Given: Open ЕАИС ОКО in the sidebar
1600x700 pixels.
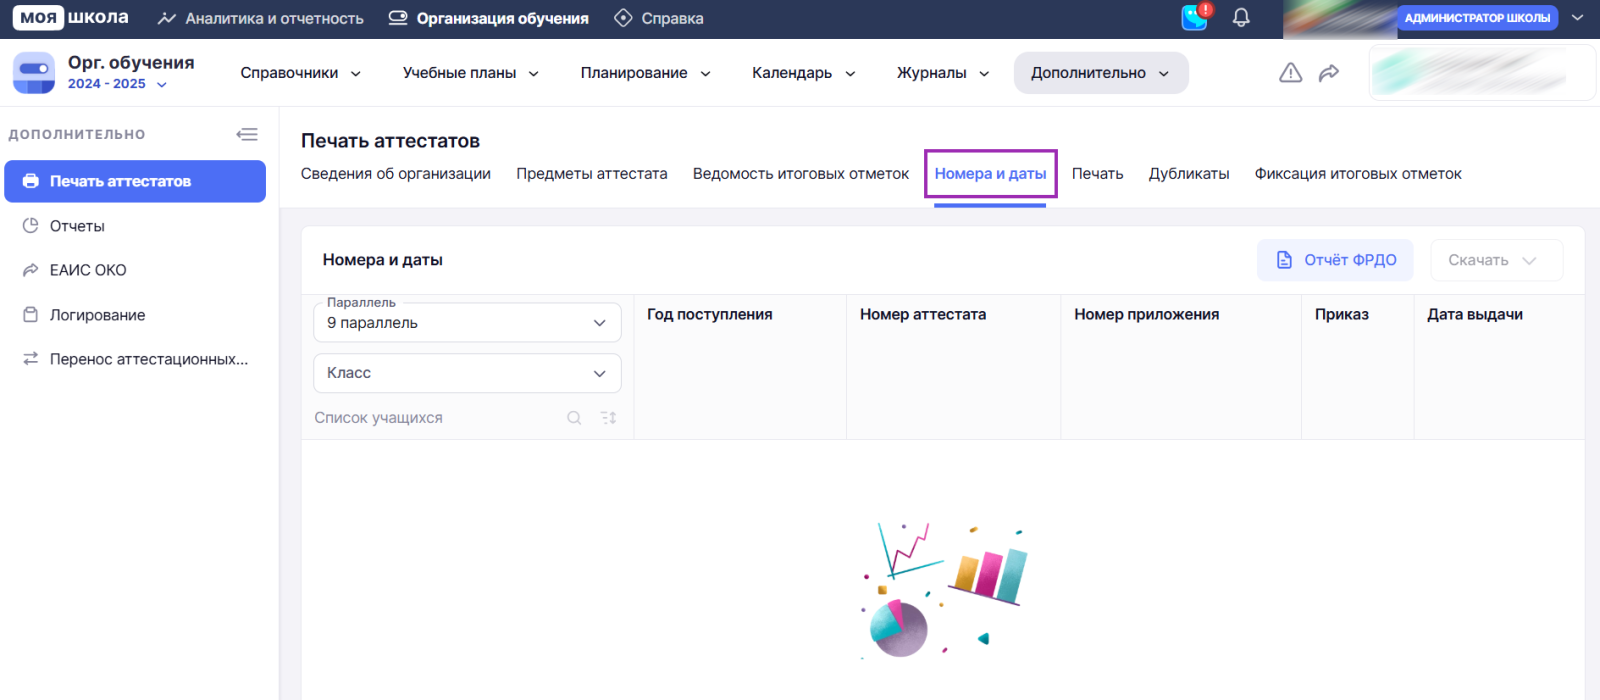Looking at the screenshot, I should point(88,270).
